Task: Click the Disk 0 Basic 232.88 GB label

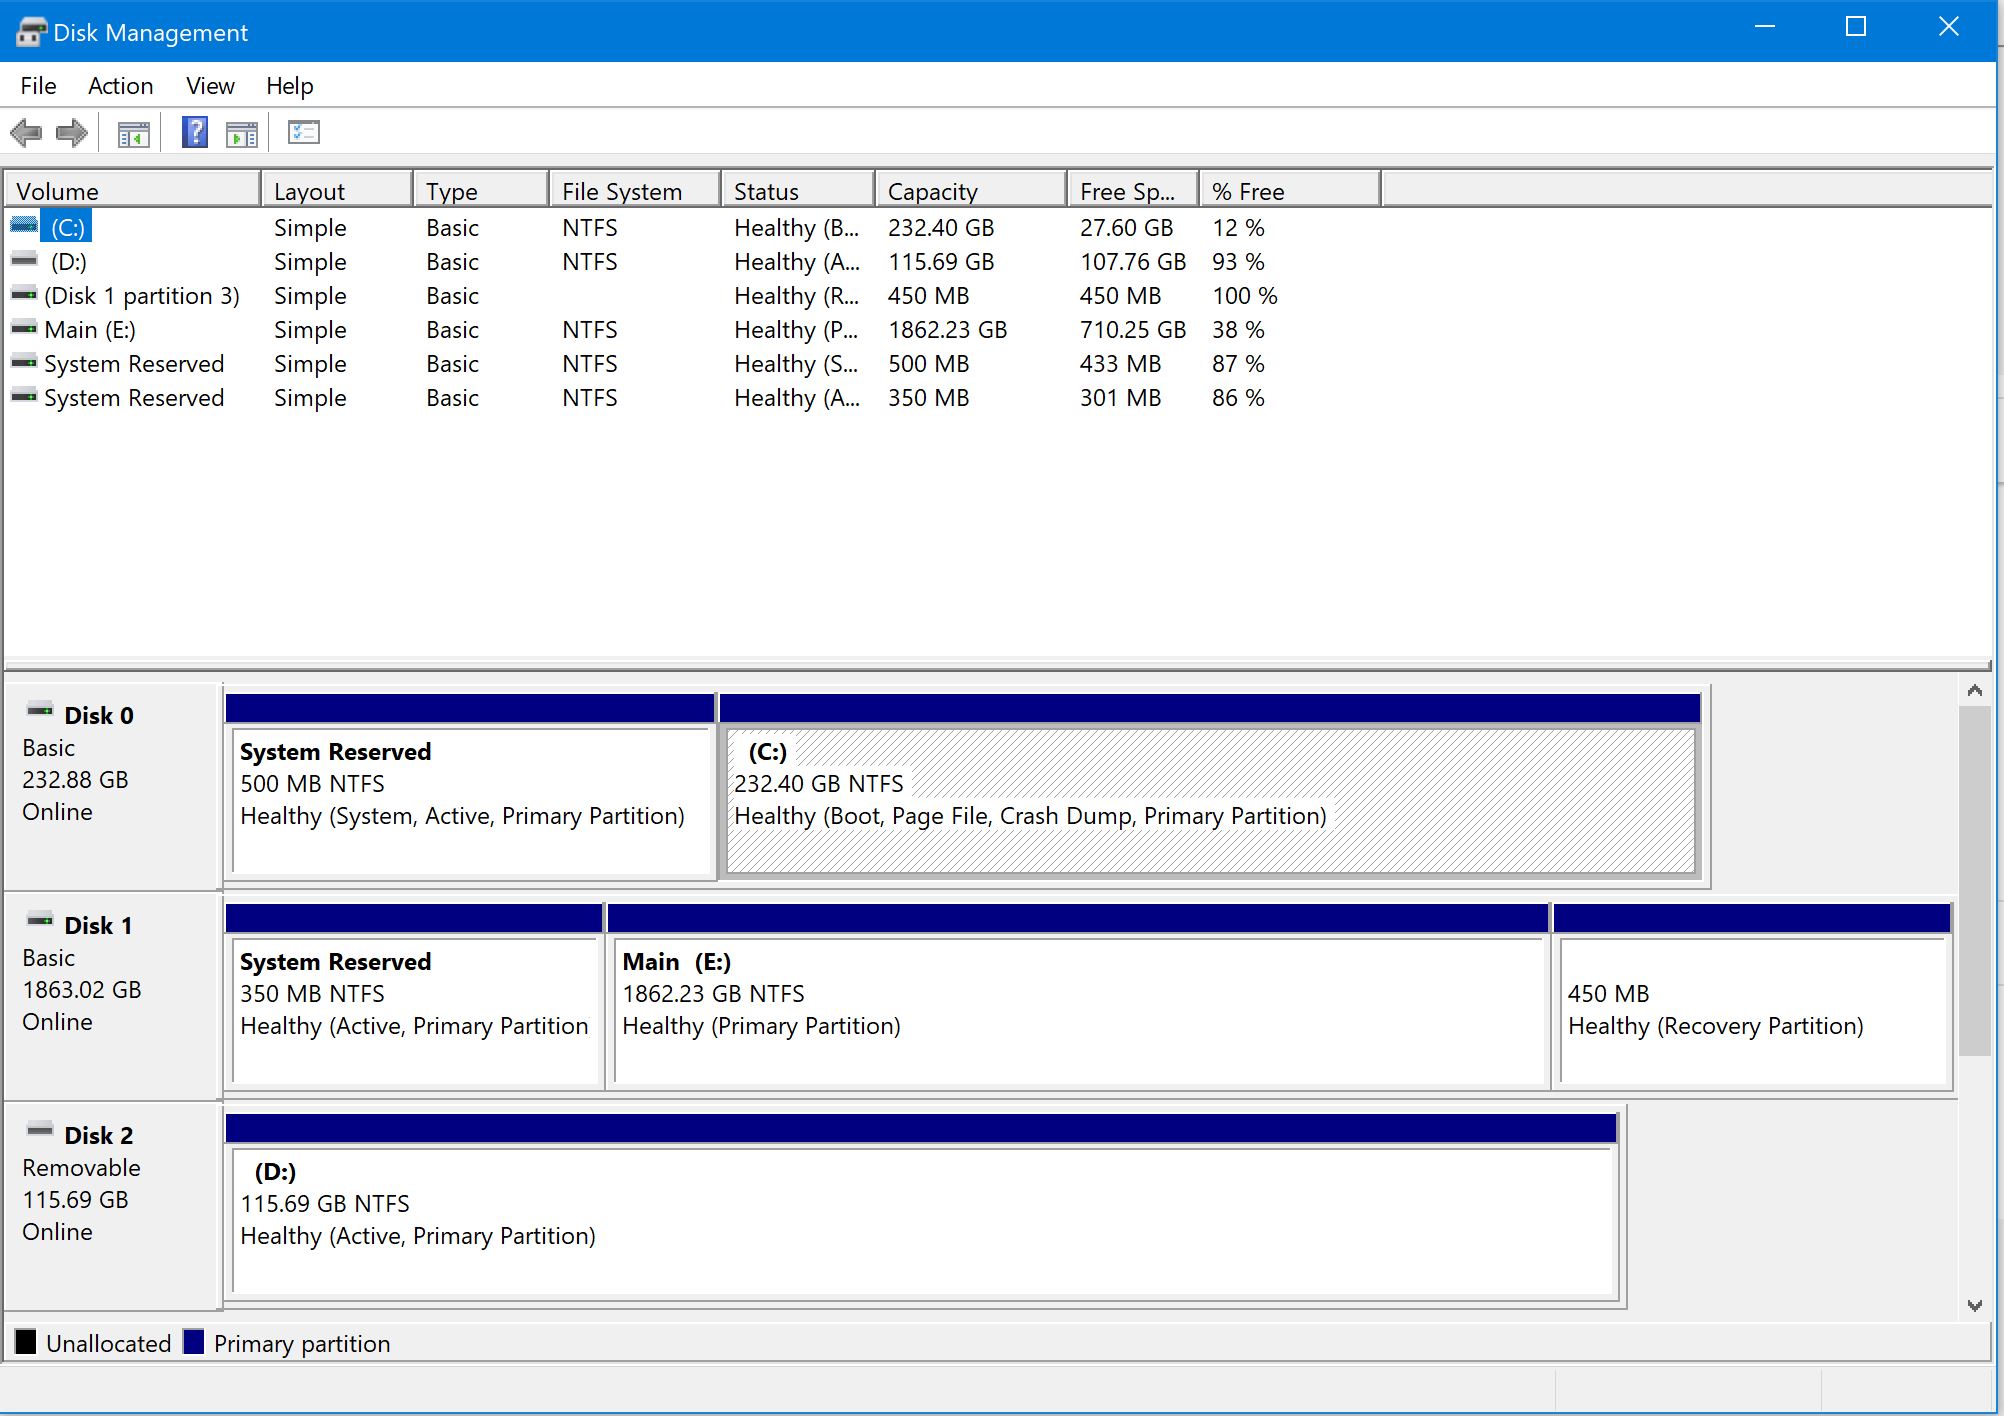Action: tap(112, 786)
